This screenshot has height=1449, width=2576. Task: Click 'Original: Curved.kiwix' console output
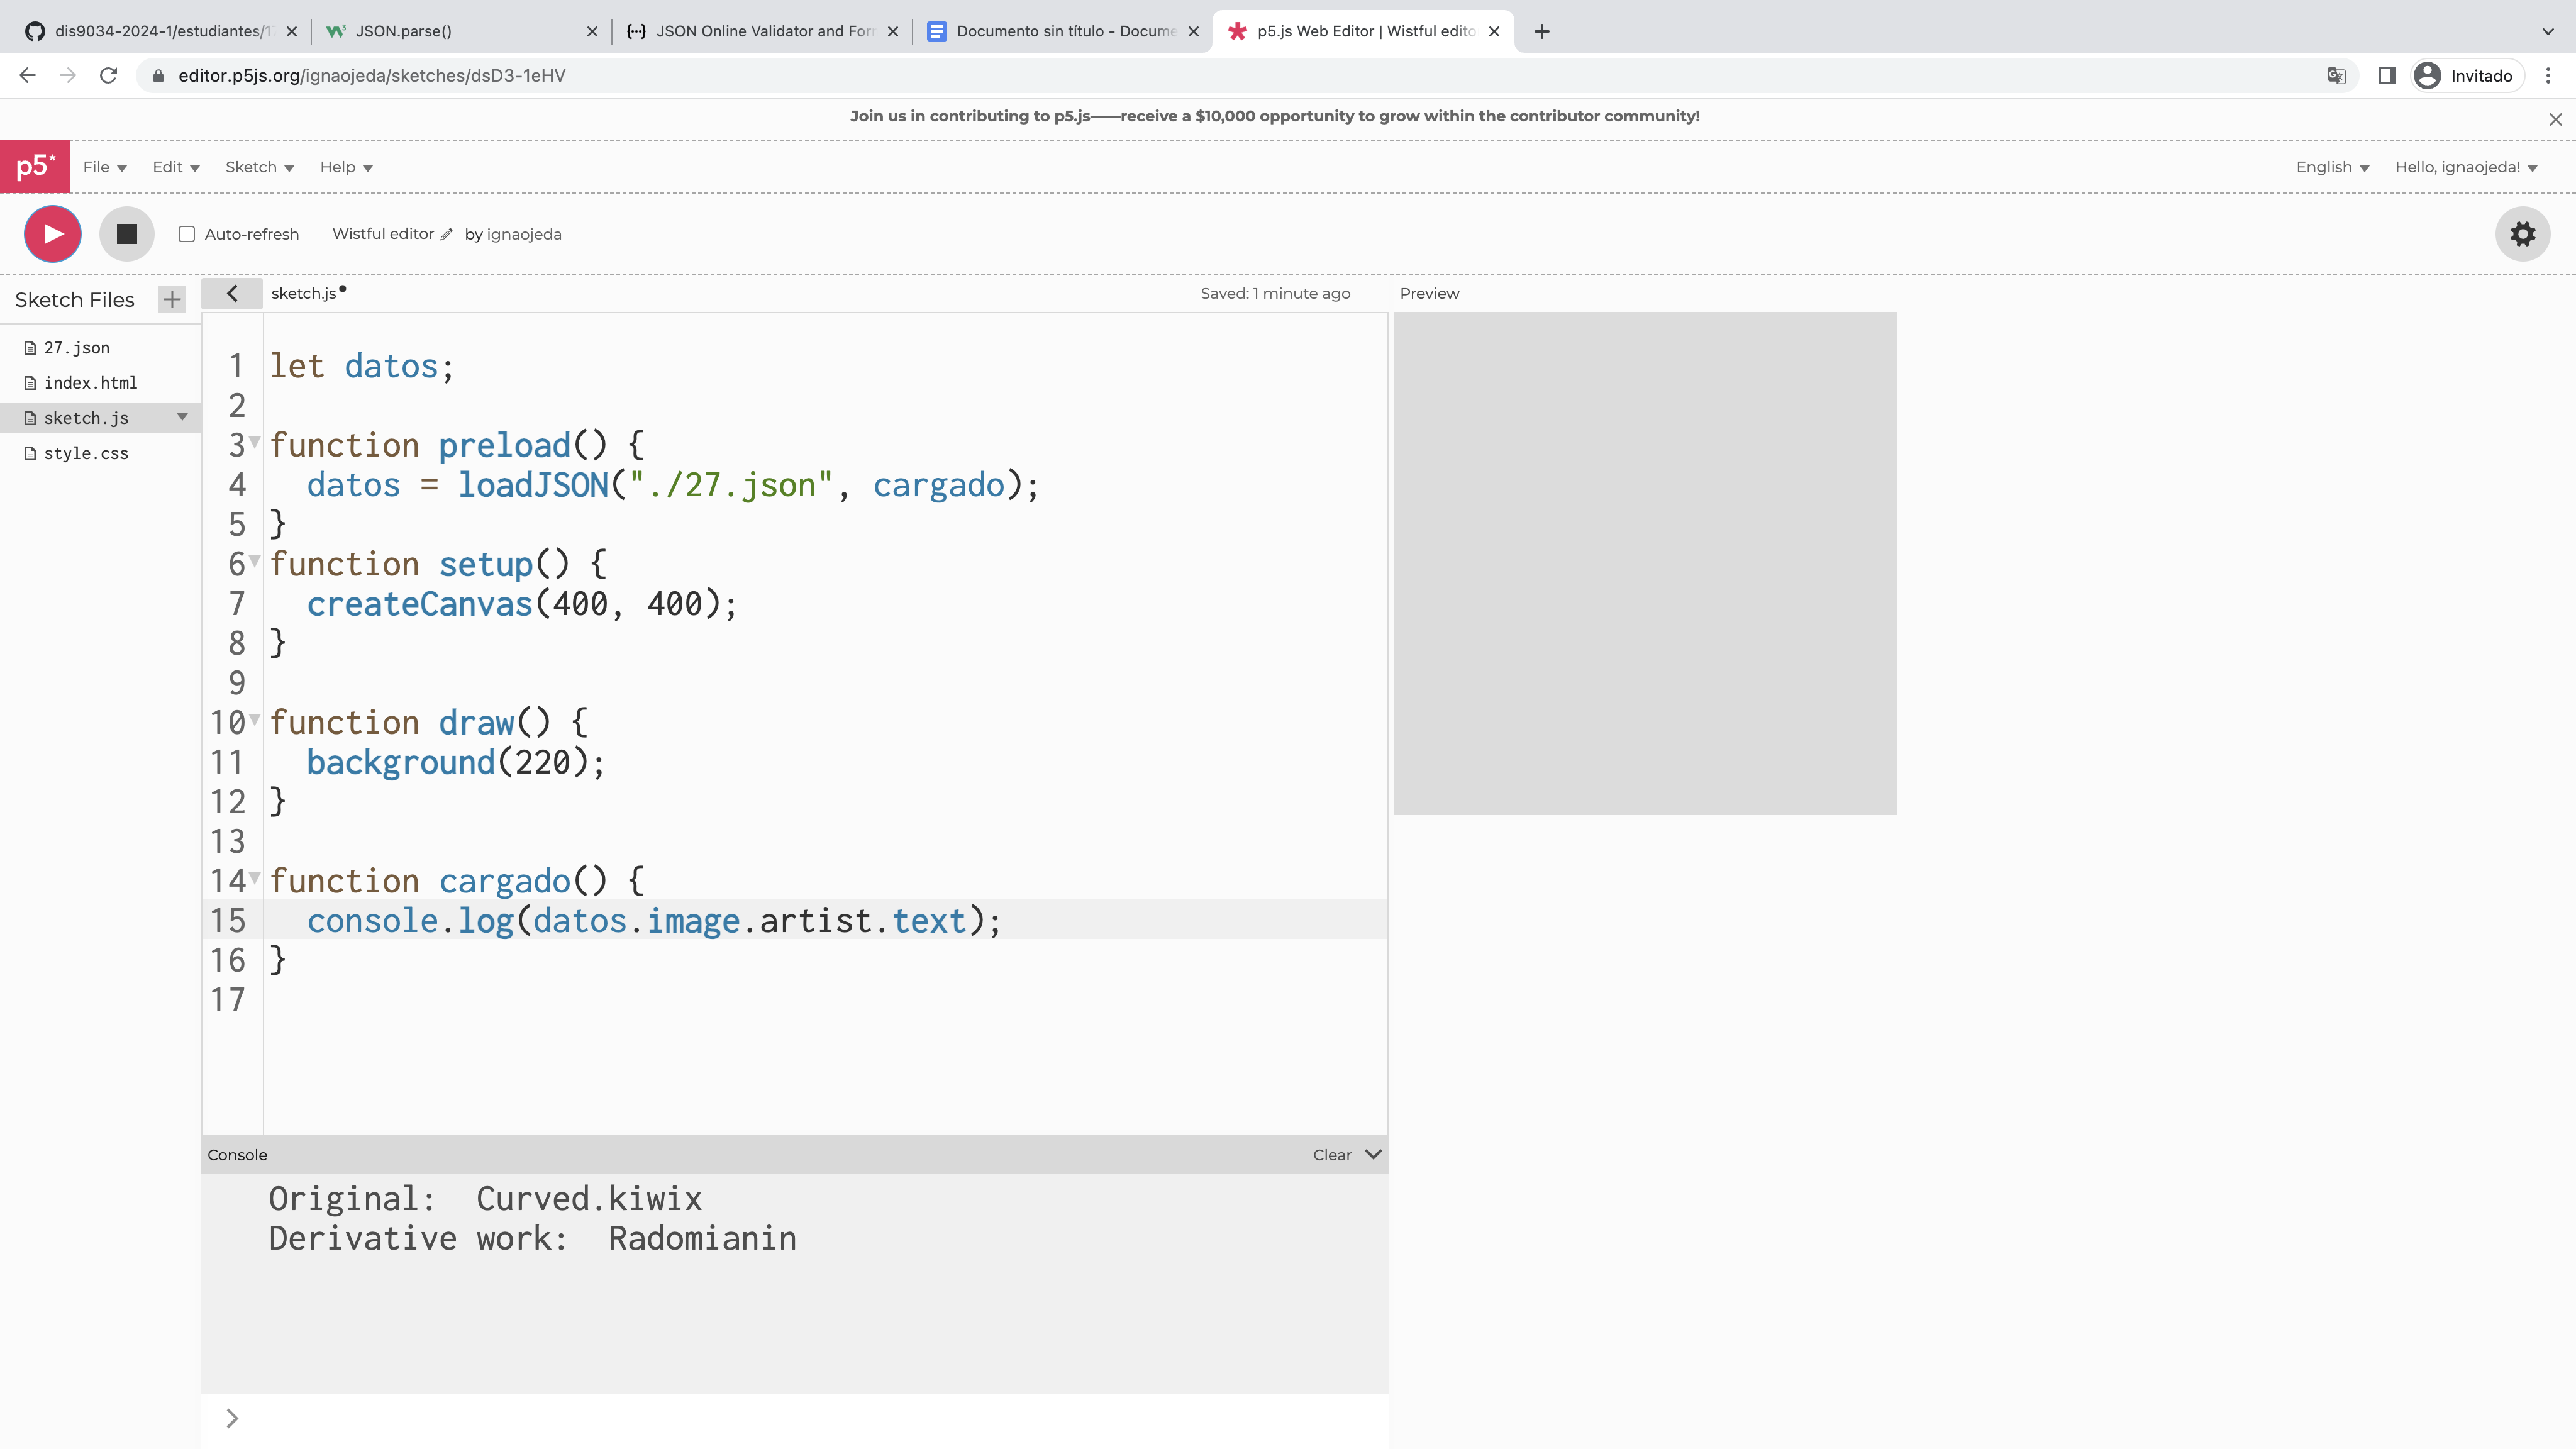pyautogui.click(x=485, y=1199)
